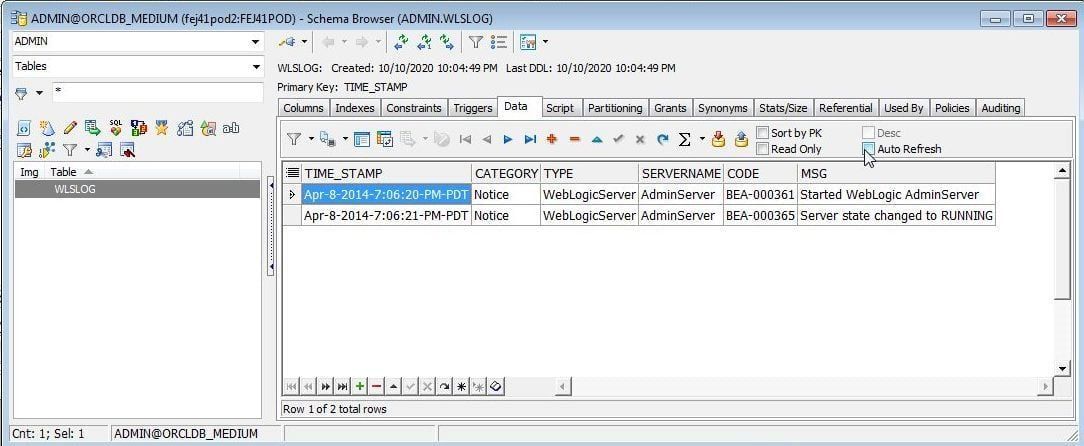This screenshot has width=1084, height=446.
Task: Click the create table wizard icon with sparkle
Action: click(x=47, y=127)
